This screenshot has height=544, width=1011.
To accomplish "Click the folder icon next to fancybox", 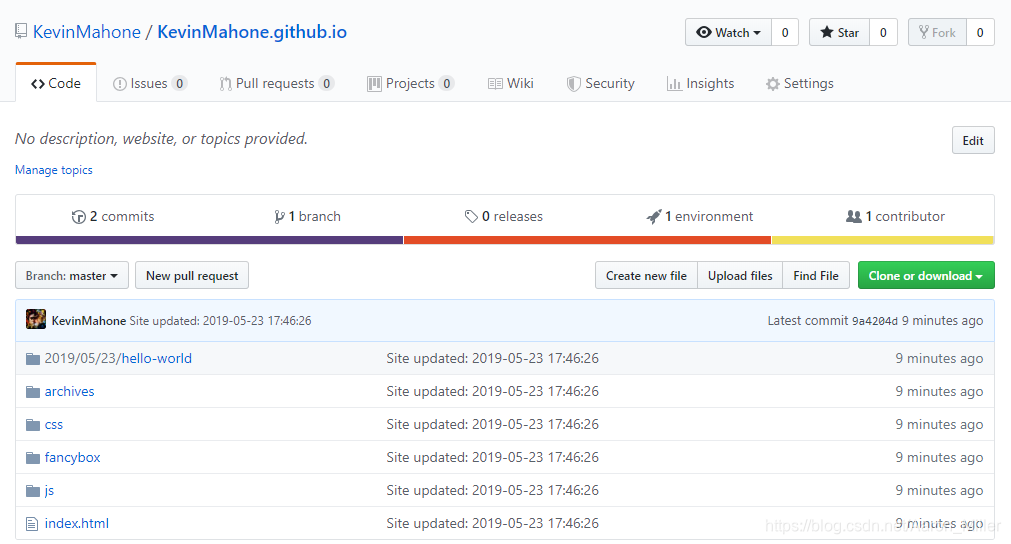I will click(33, 458).
